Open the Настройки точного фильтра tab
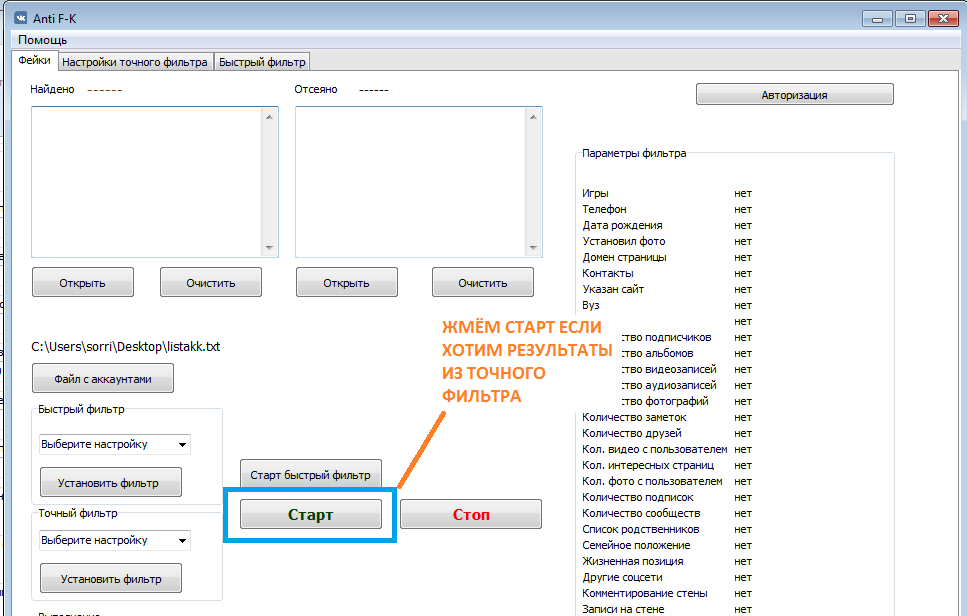Screen dimensions: 967x616 pos(135,62)
